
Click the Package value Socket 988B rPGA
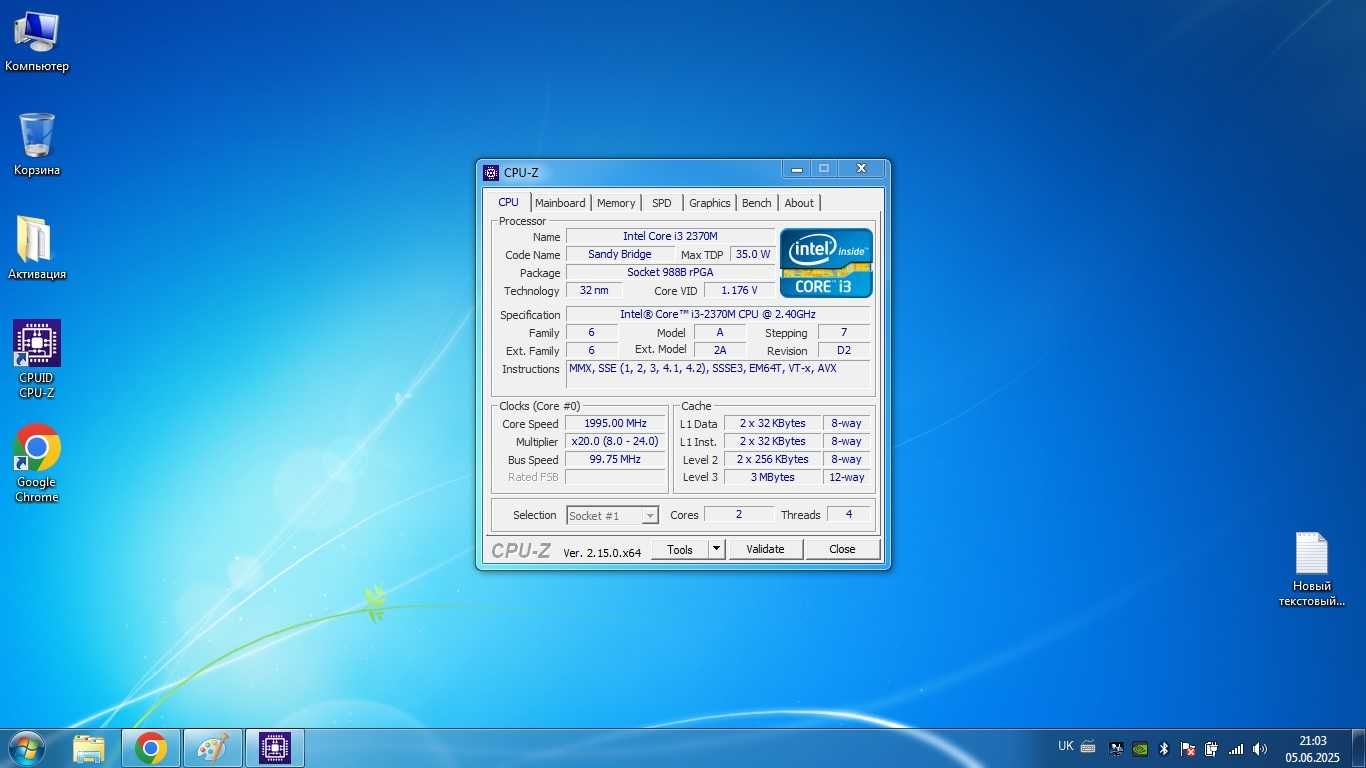(x=670, y=272)
